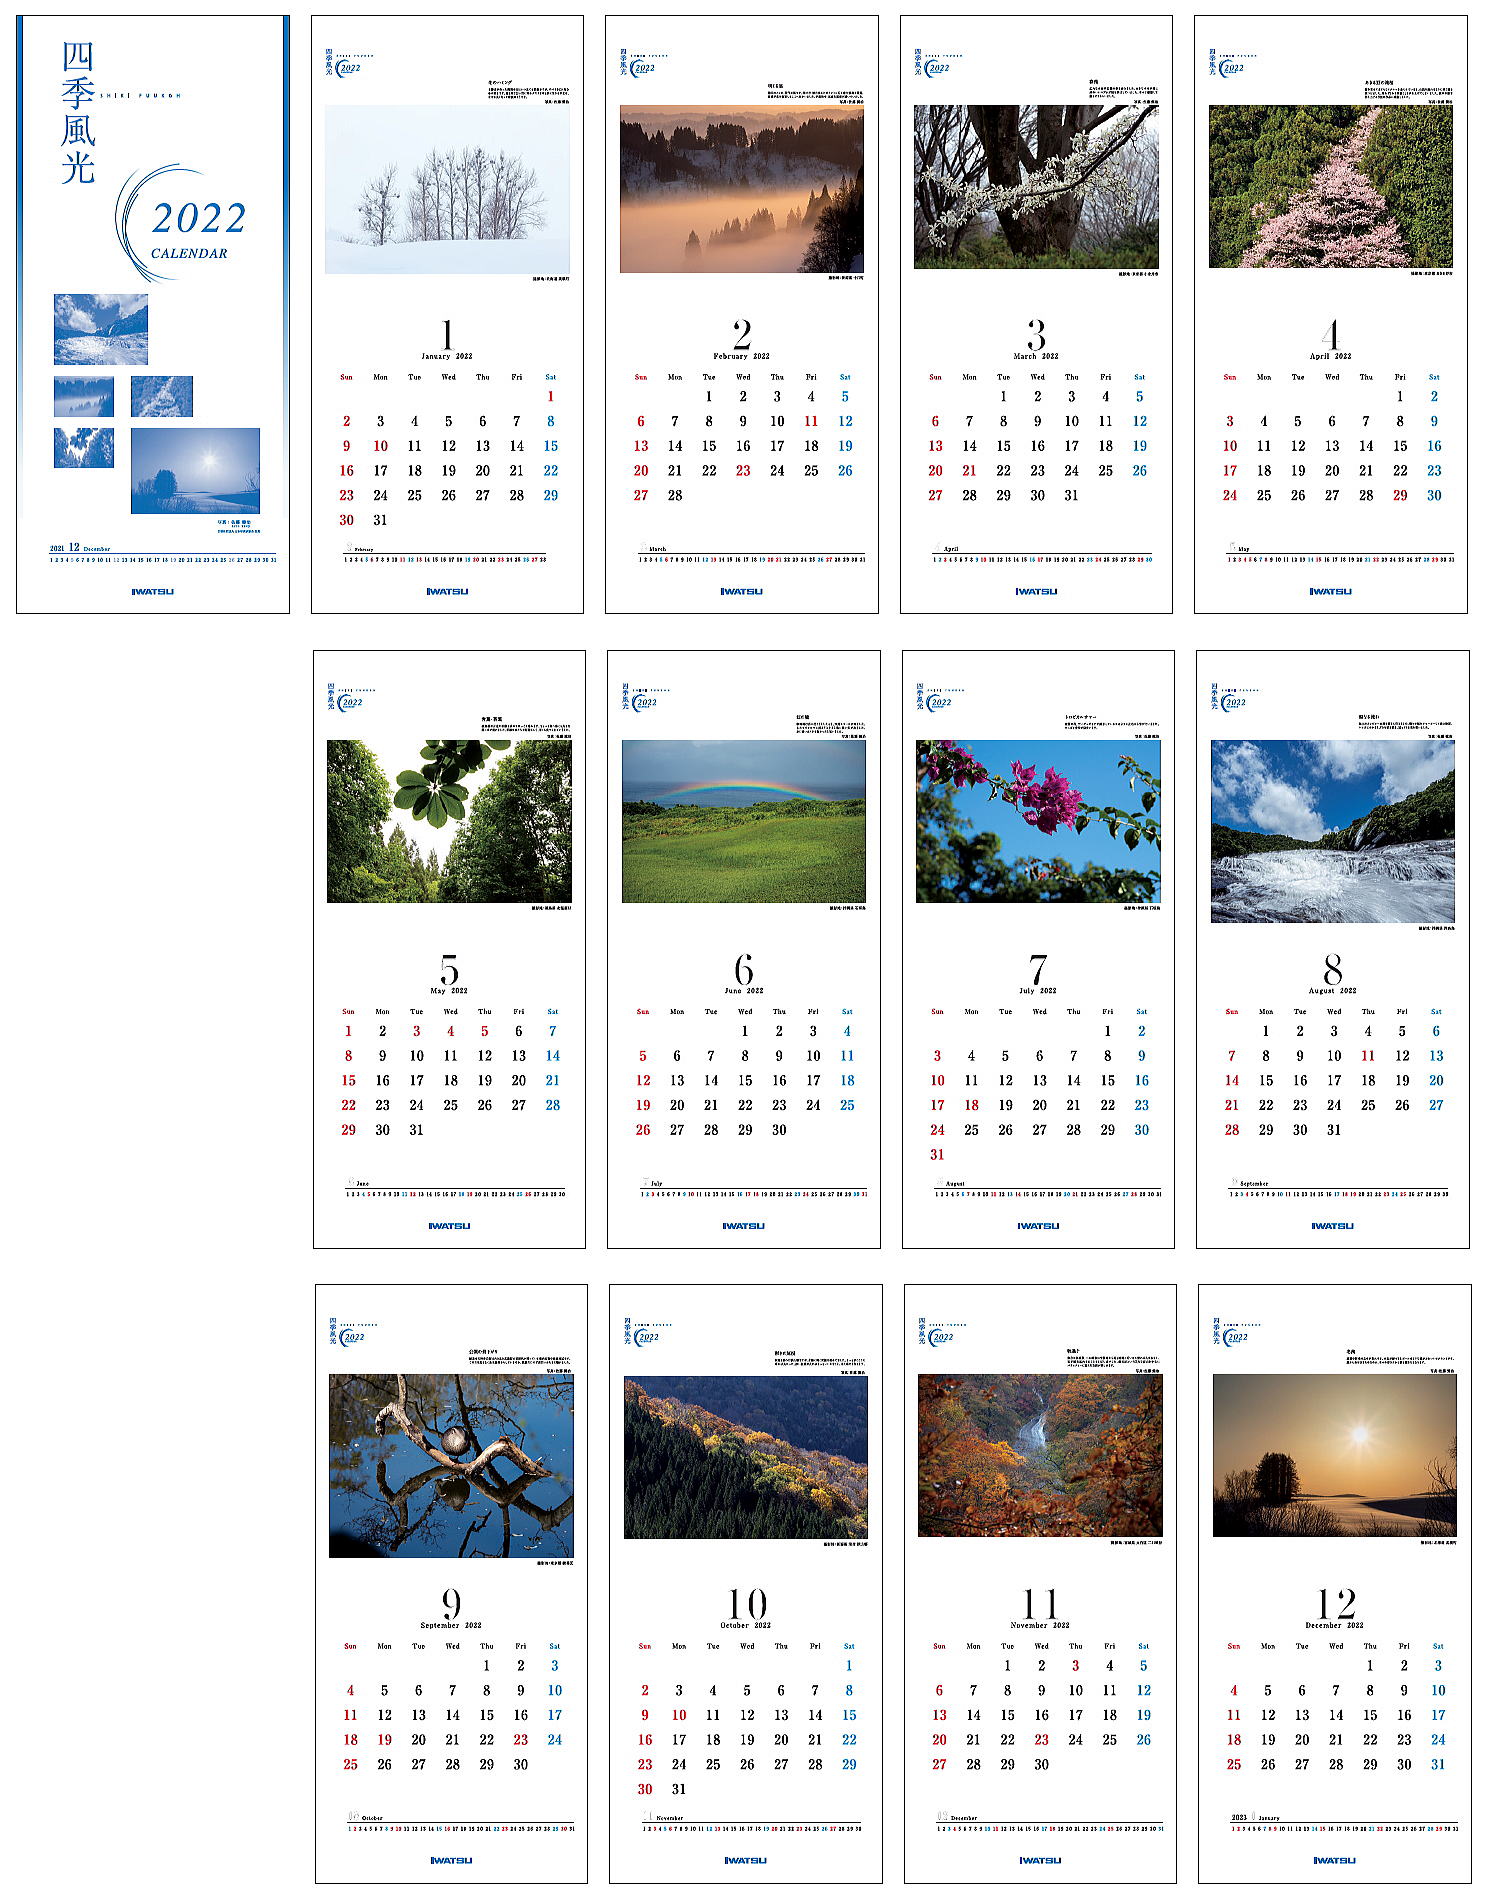
Task: Click the IWATSU logo on cover page
Action: 153,591
